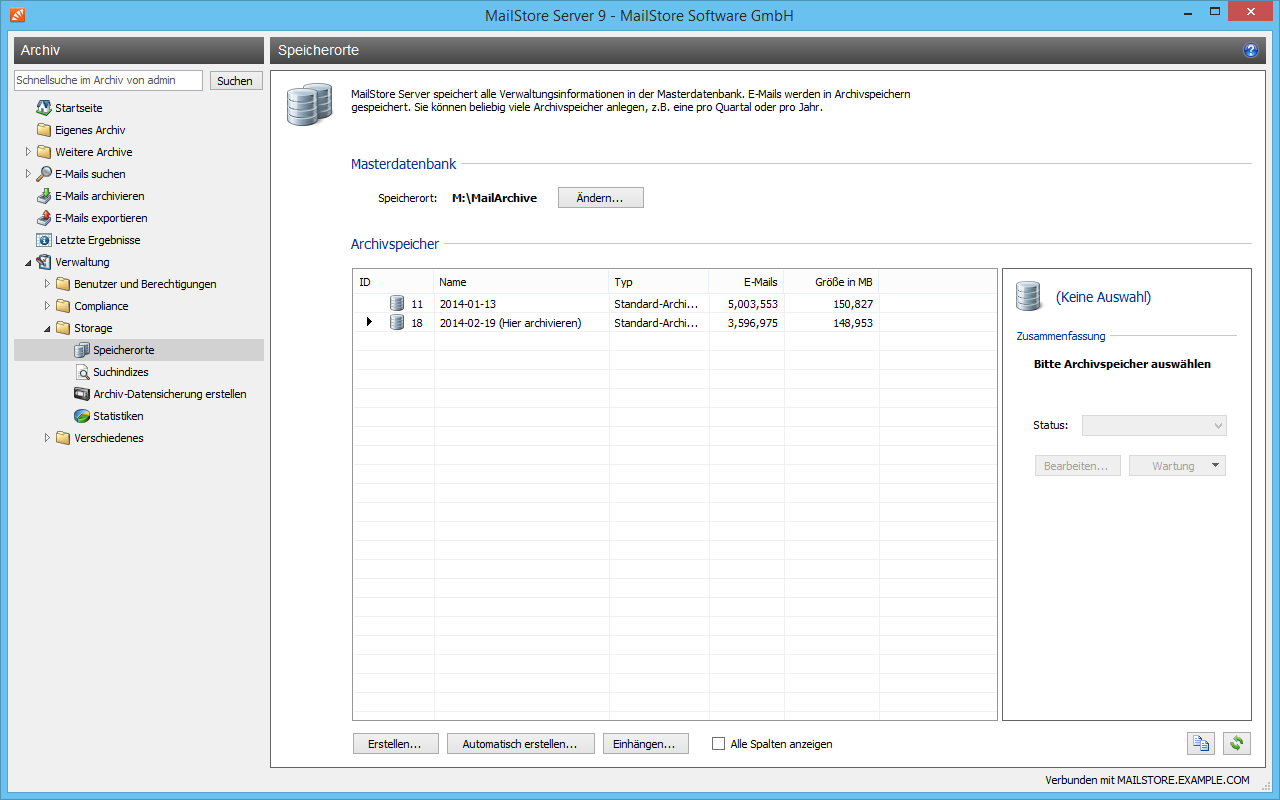Viewport: 1280px width, 800px height.
Task: Sort by the Name column header
Action: click(x=521, y=282)
